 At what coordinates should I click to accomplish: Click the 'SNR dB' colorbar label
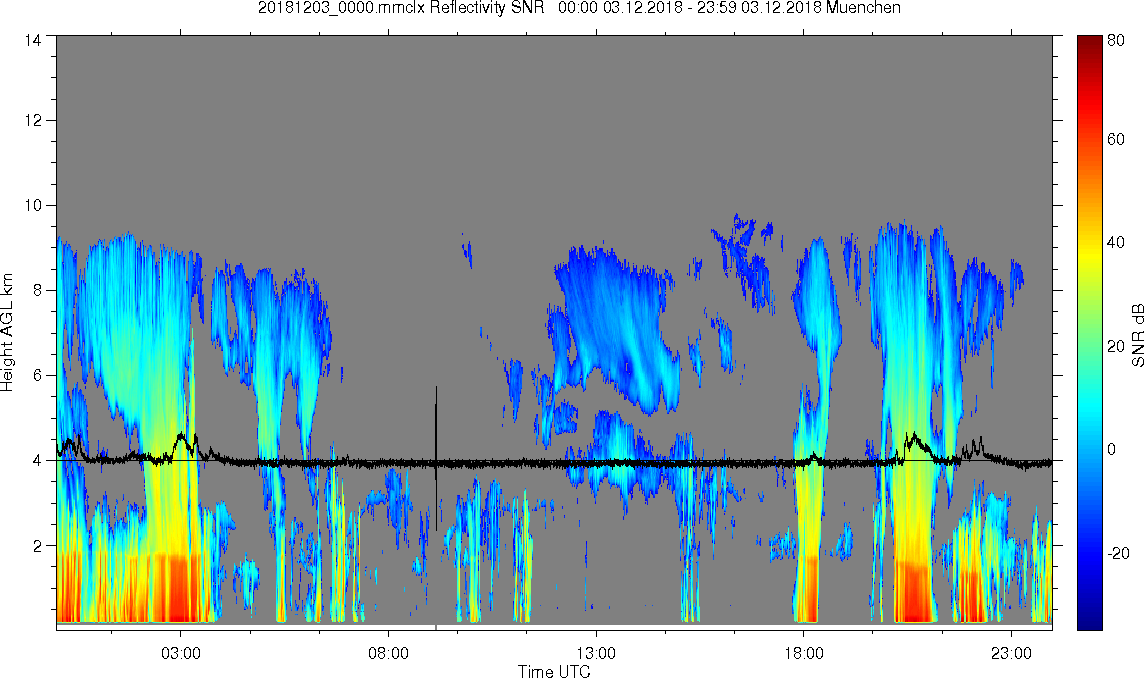point(1137,335)
